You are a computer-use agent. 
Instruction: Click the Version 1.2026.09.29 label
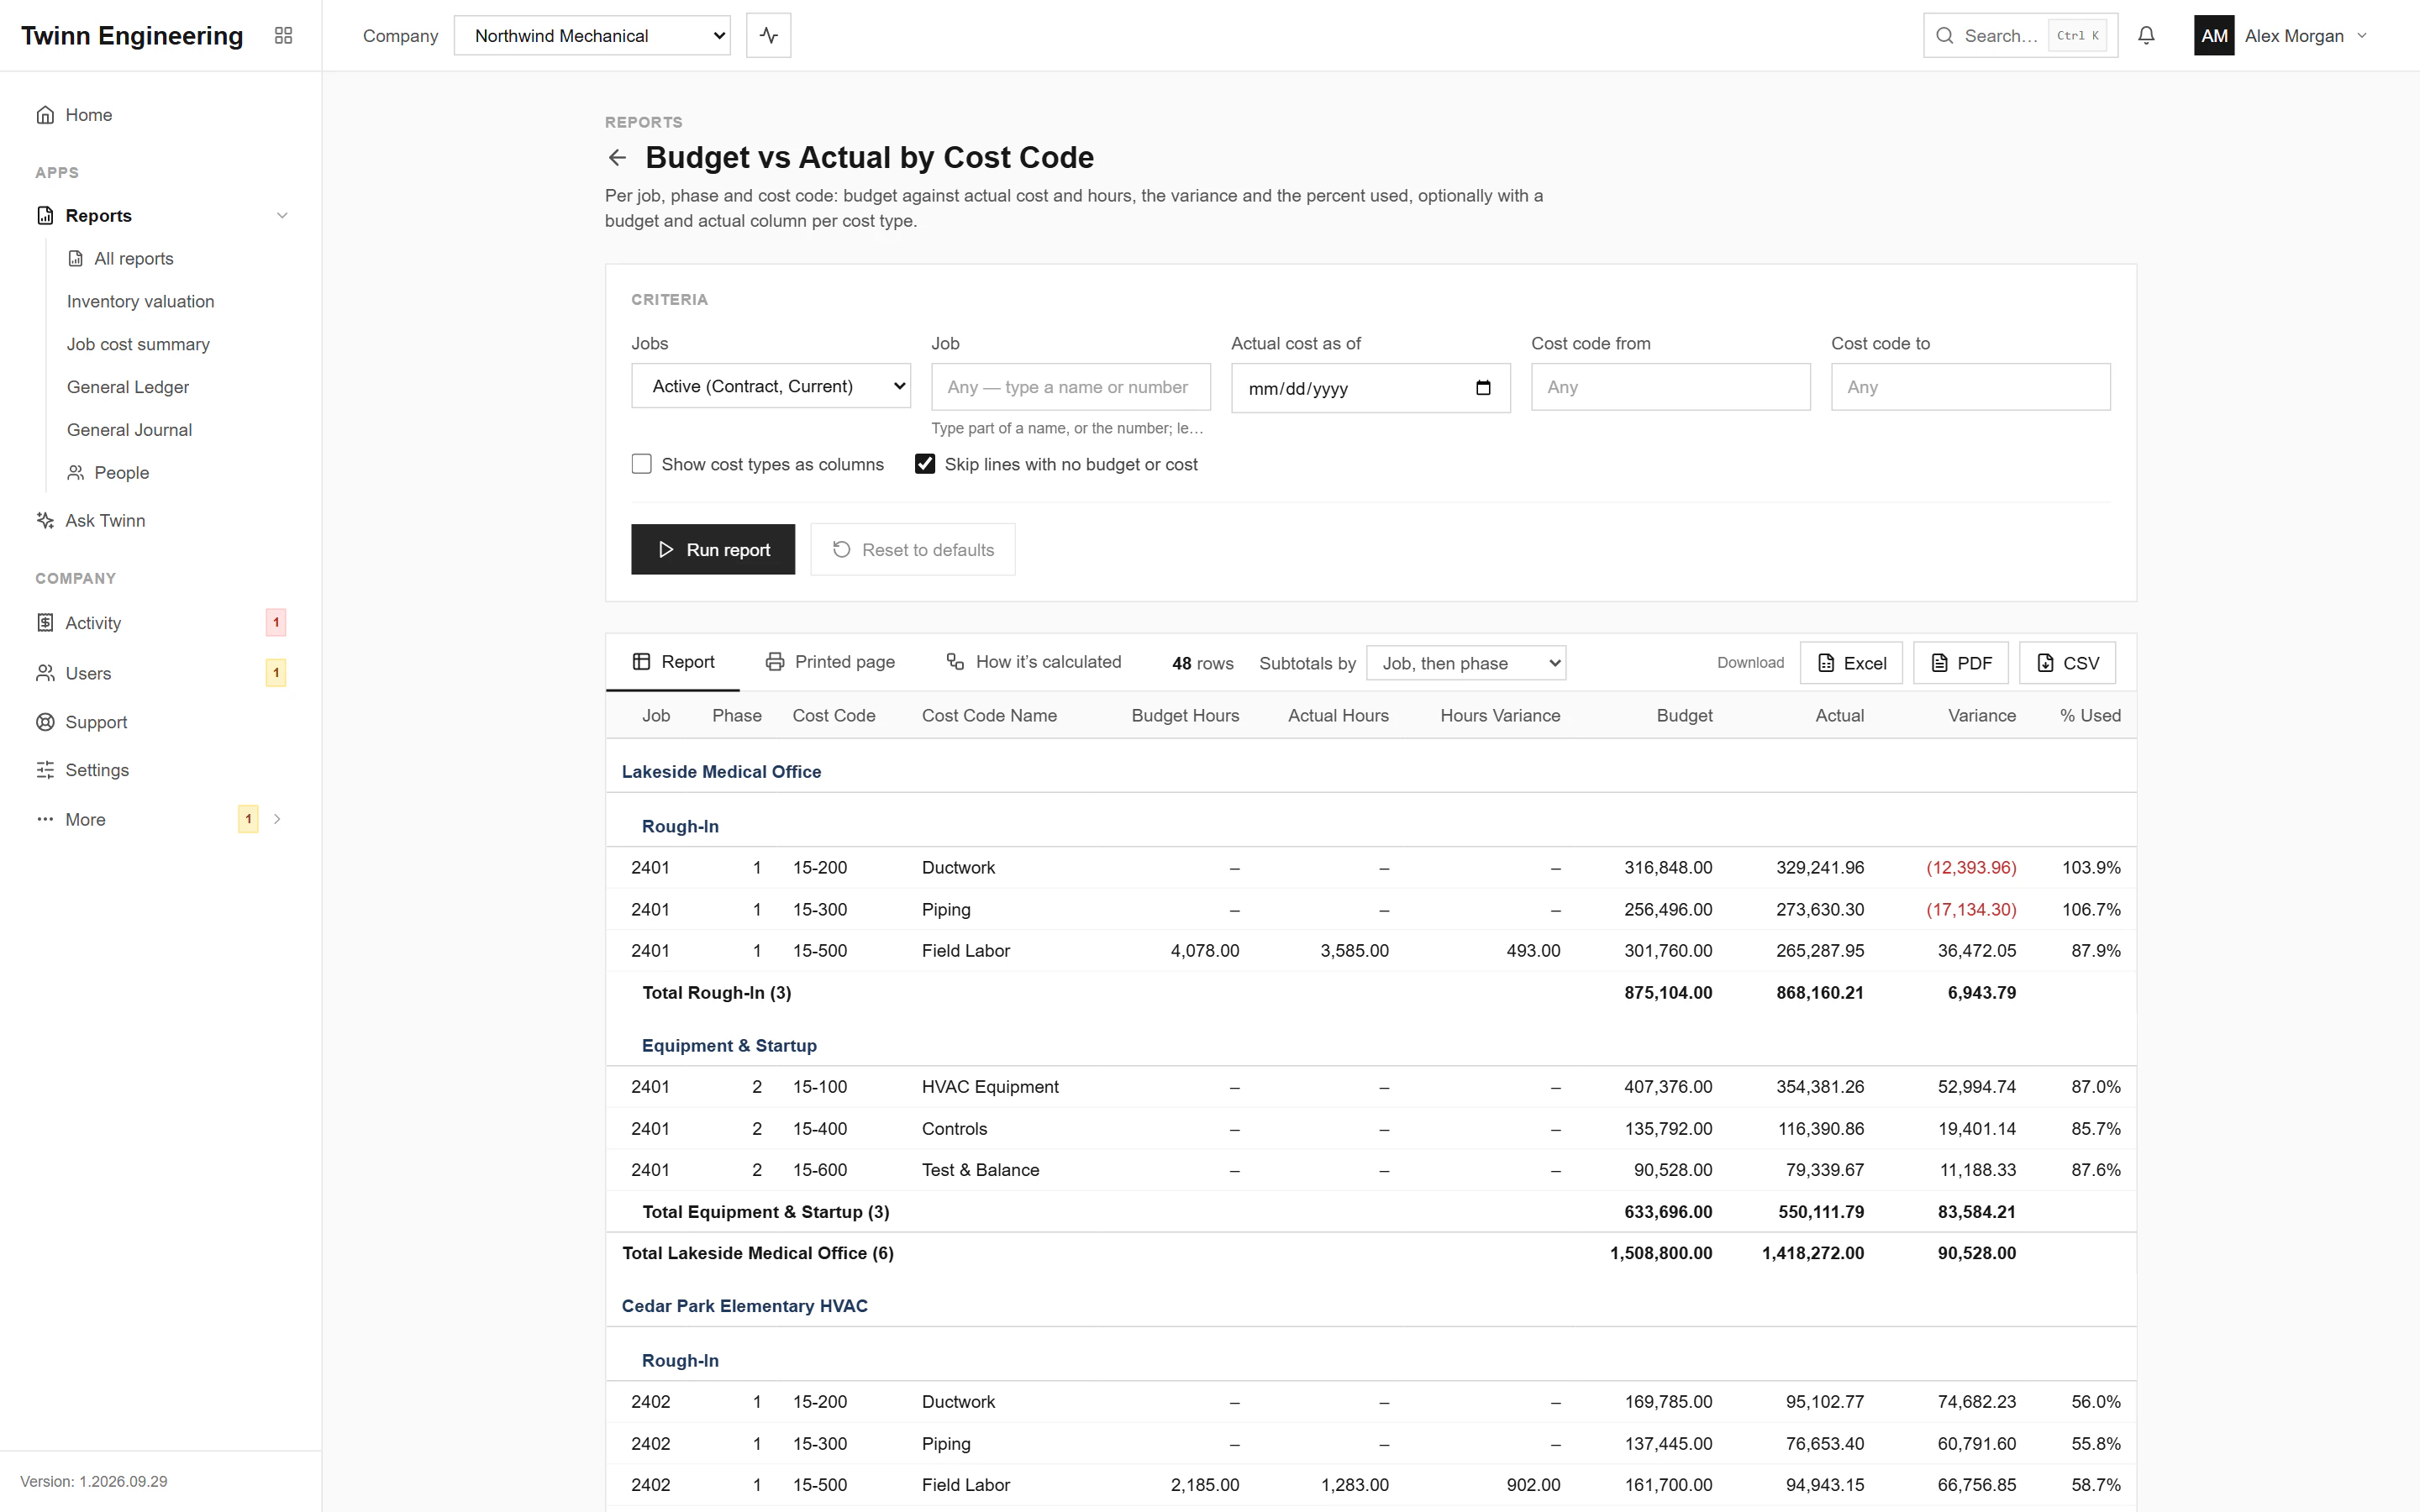click(x=94, y=1482)
